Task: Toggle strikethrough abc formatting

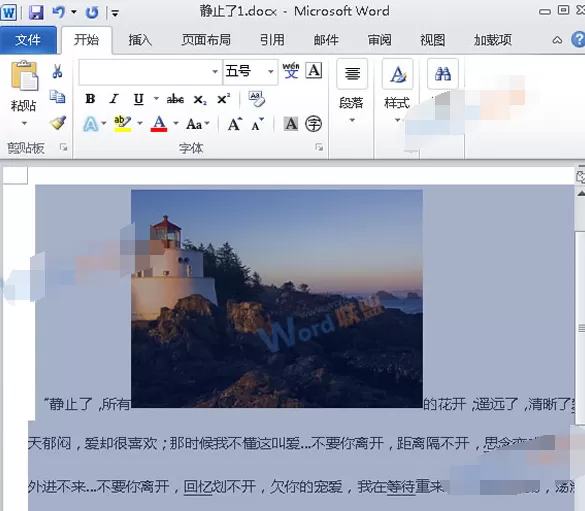Action: click(x=175, y=99)
